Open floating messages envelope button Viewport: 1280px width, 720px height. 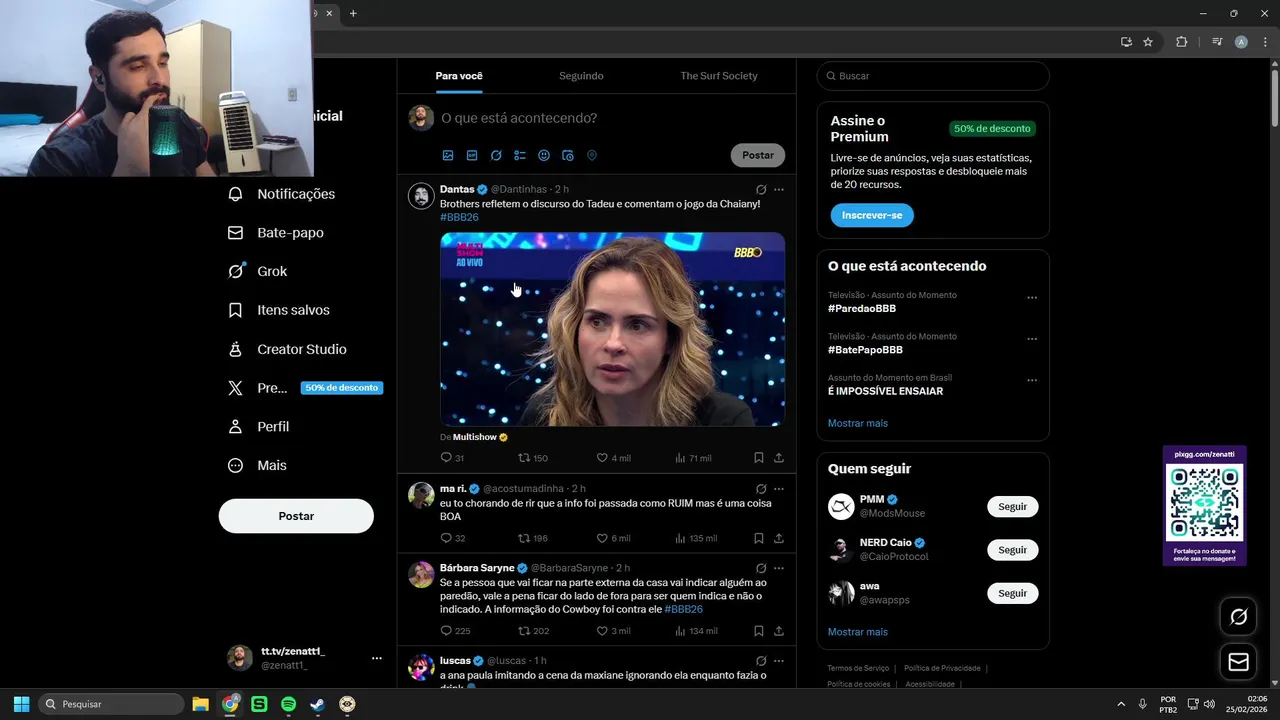coord(1239,662)
